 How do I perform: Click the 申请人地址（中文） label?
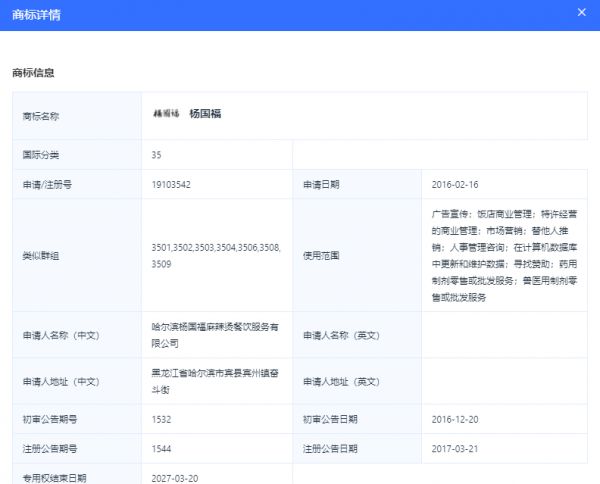point(61,381)
